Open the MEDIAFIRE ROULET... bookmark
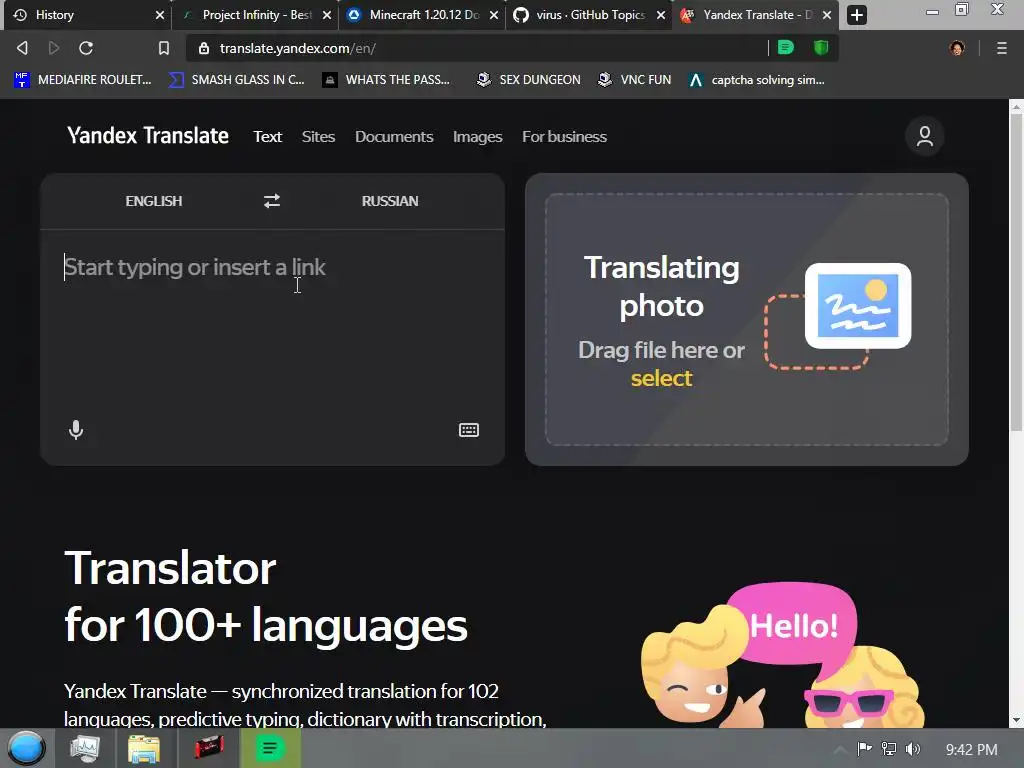The height and width of the screenshot is (768, 1024). (x=83, y=80)
